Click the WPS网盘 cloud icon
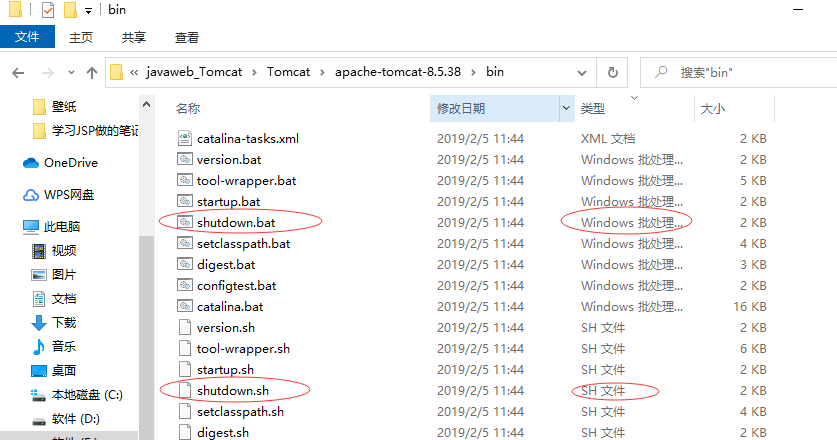 click(31, 195)
